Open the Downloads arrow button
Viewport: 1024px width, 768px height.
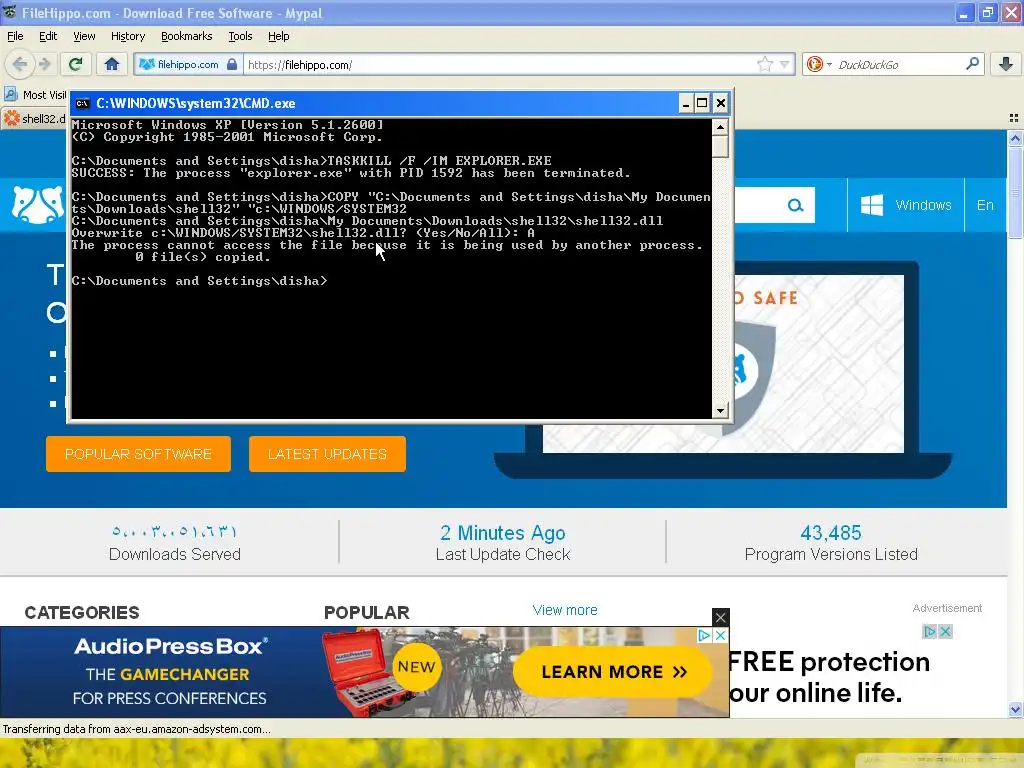(x=1006, y=64)
